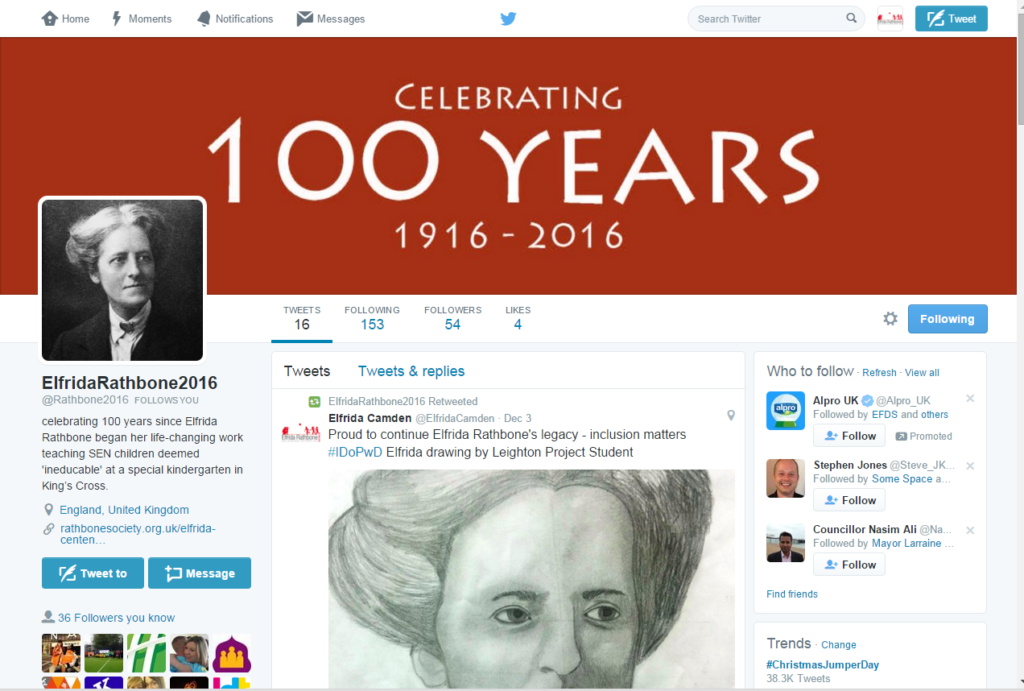The image size is (1024, 691).
Task: Open Notifications from the bell icon
Action: (235, 18)
